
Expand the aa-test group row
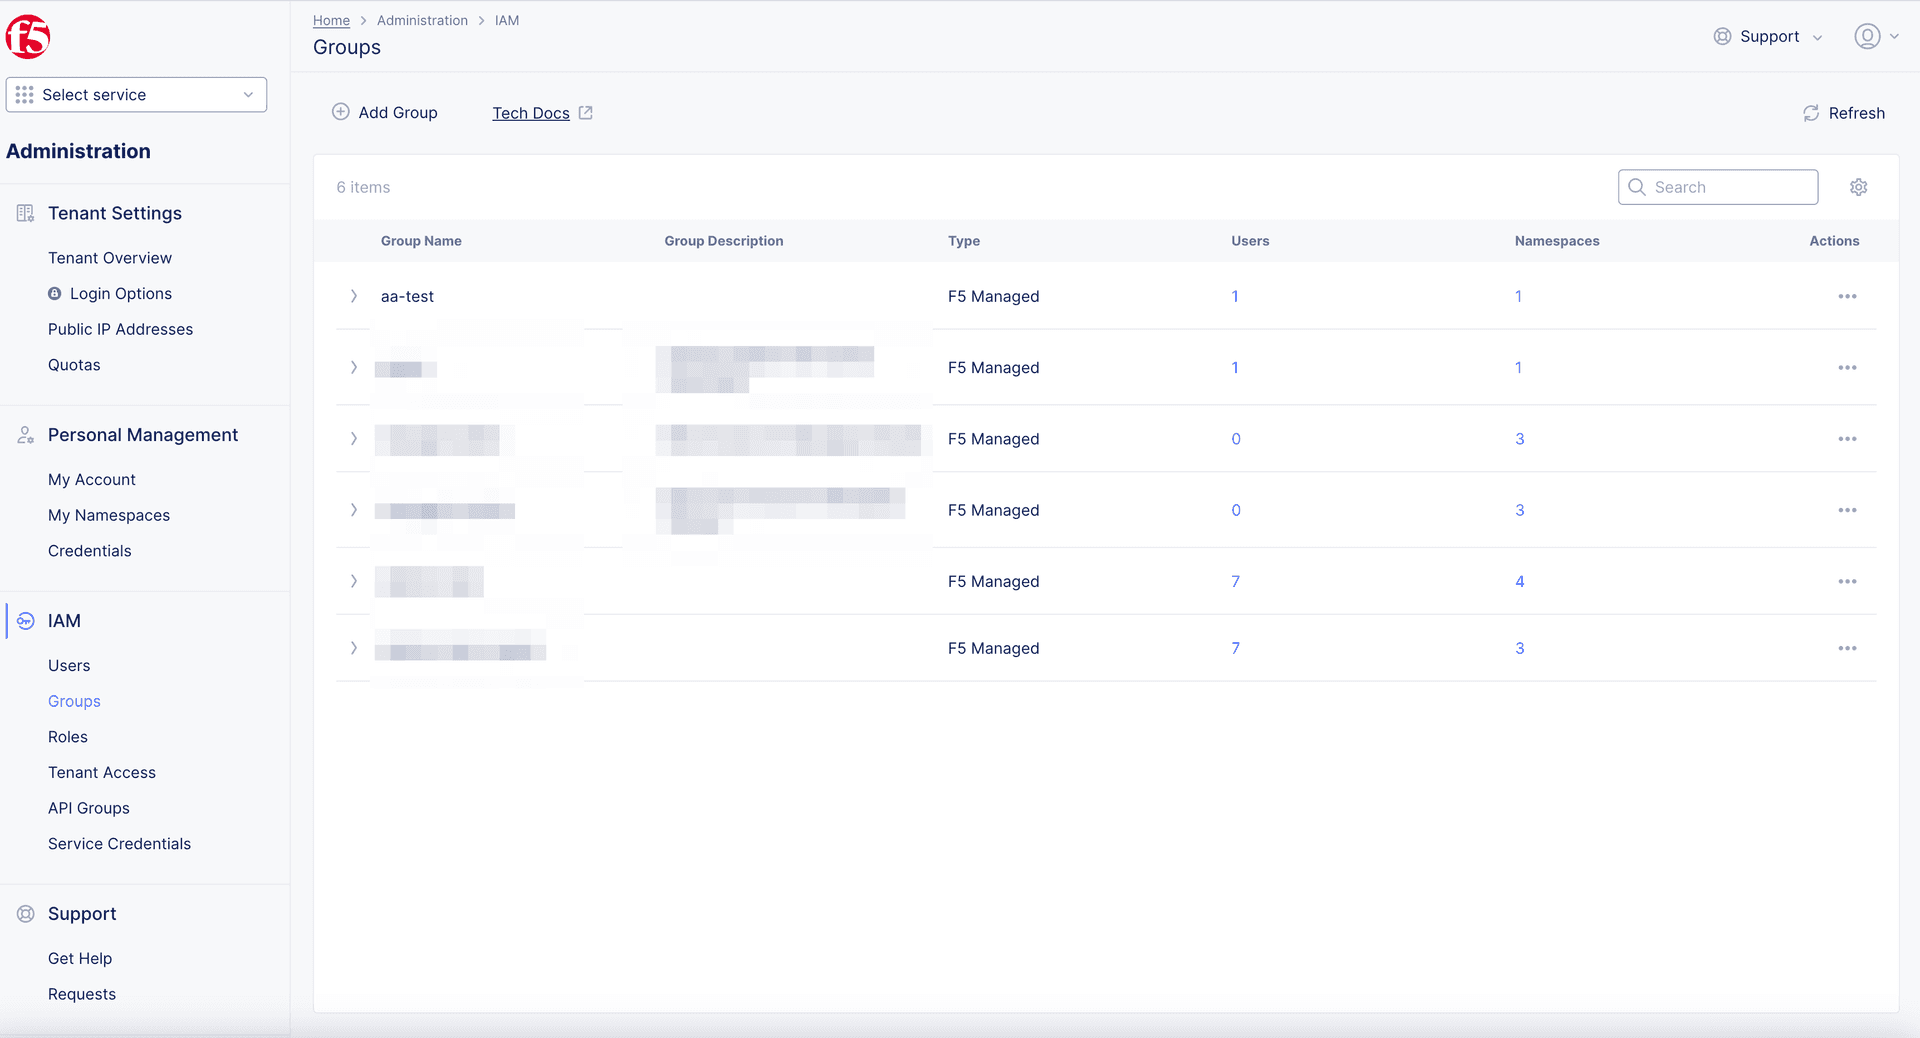point(353,296)
